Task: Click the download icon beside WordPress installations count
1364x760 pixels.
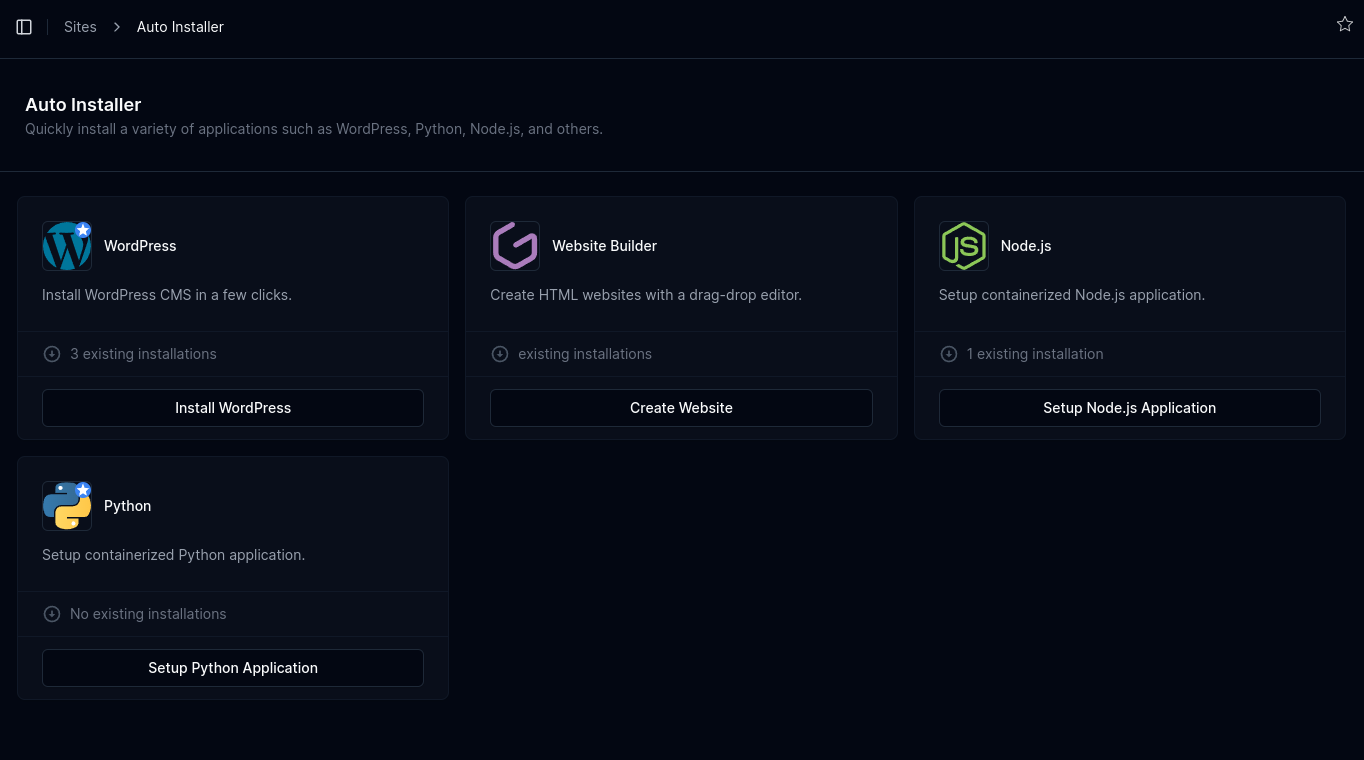Action: (52, 353)
